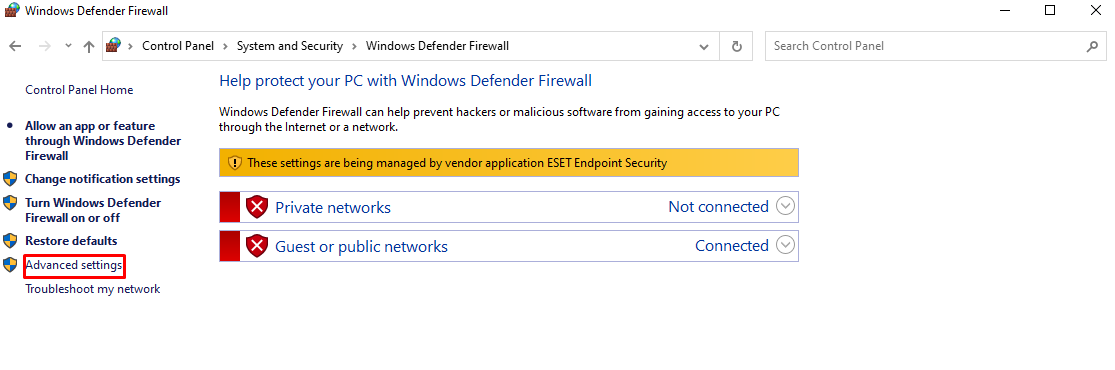Select System and Security breadcrumb

pyautogui.click(x=289, y=46)
